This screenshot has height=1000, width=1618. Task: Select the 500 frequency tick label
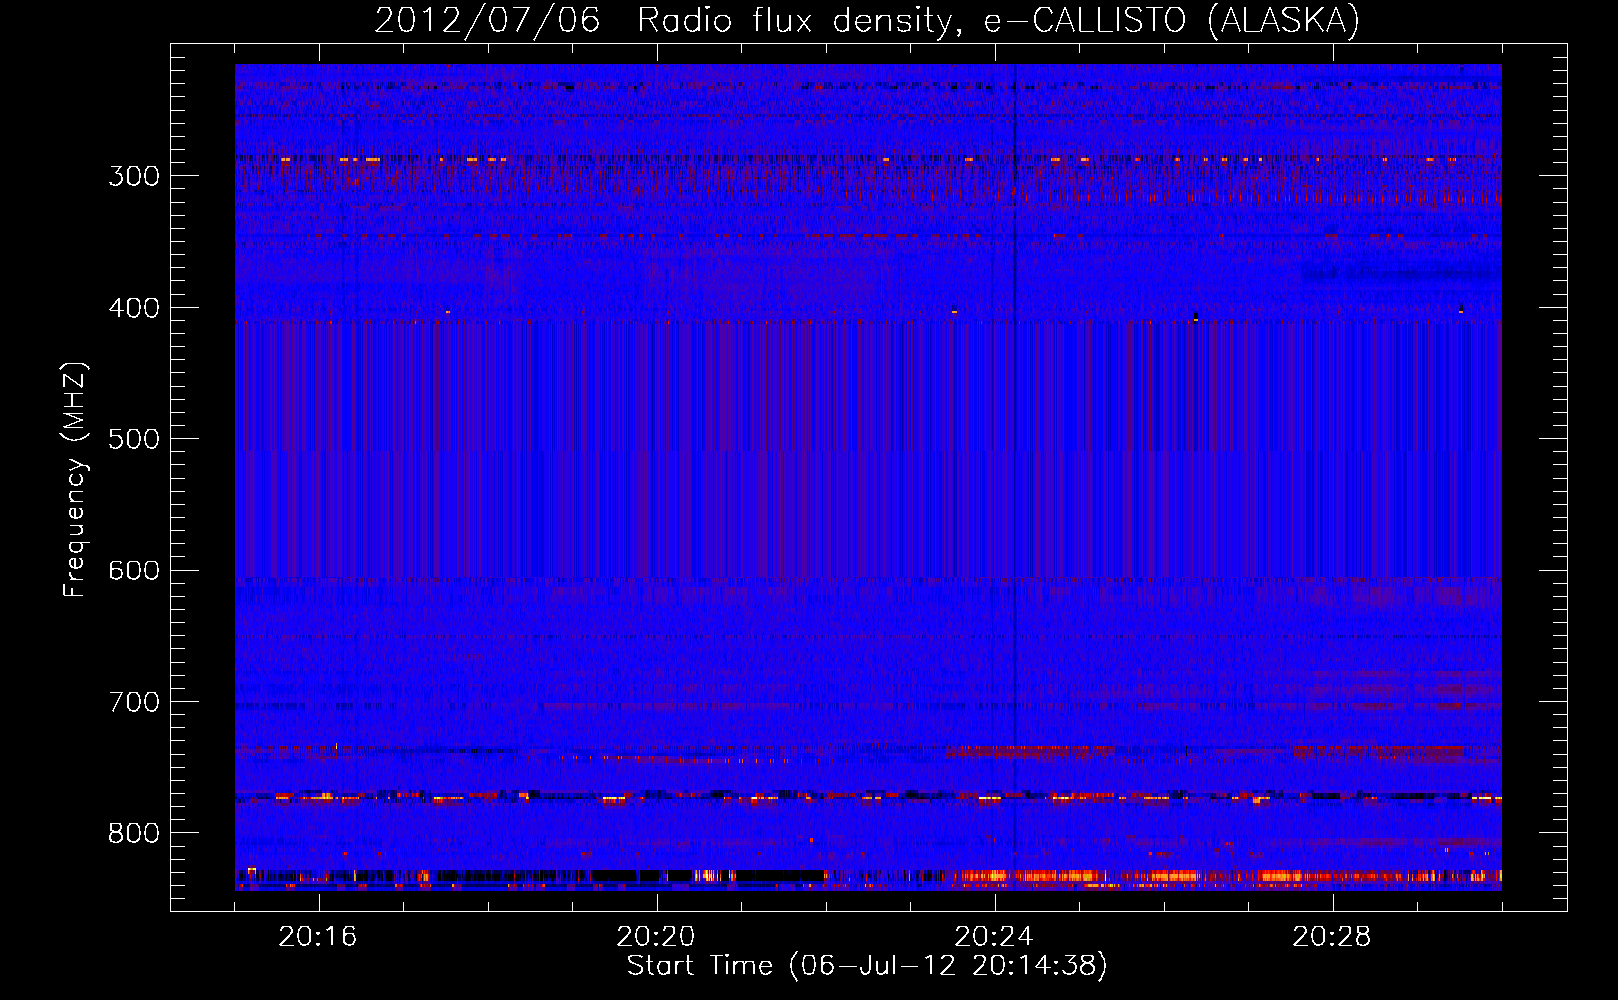pos(134,439)
